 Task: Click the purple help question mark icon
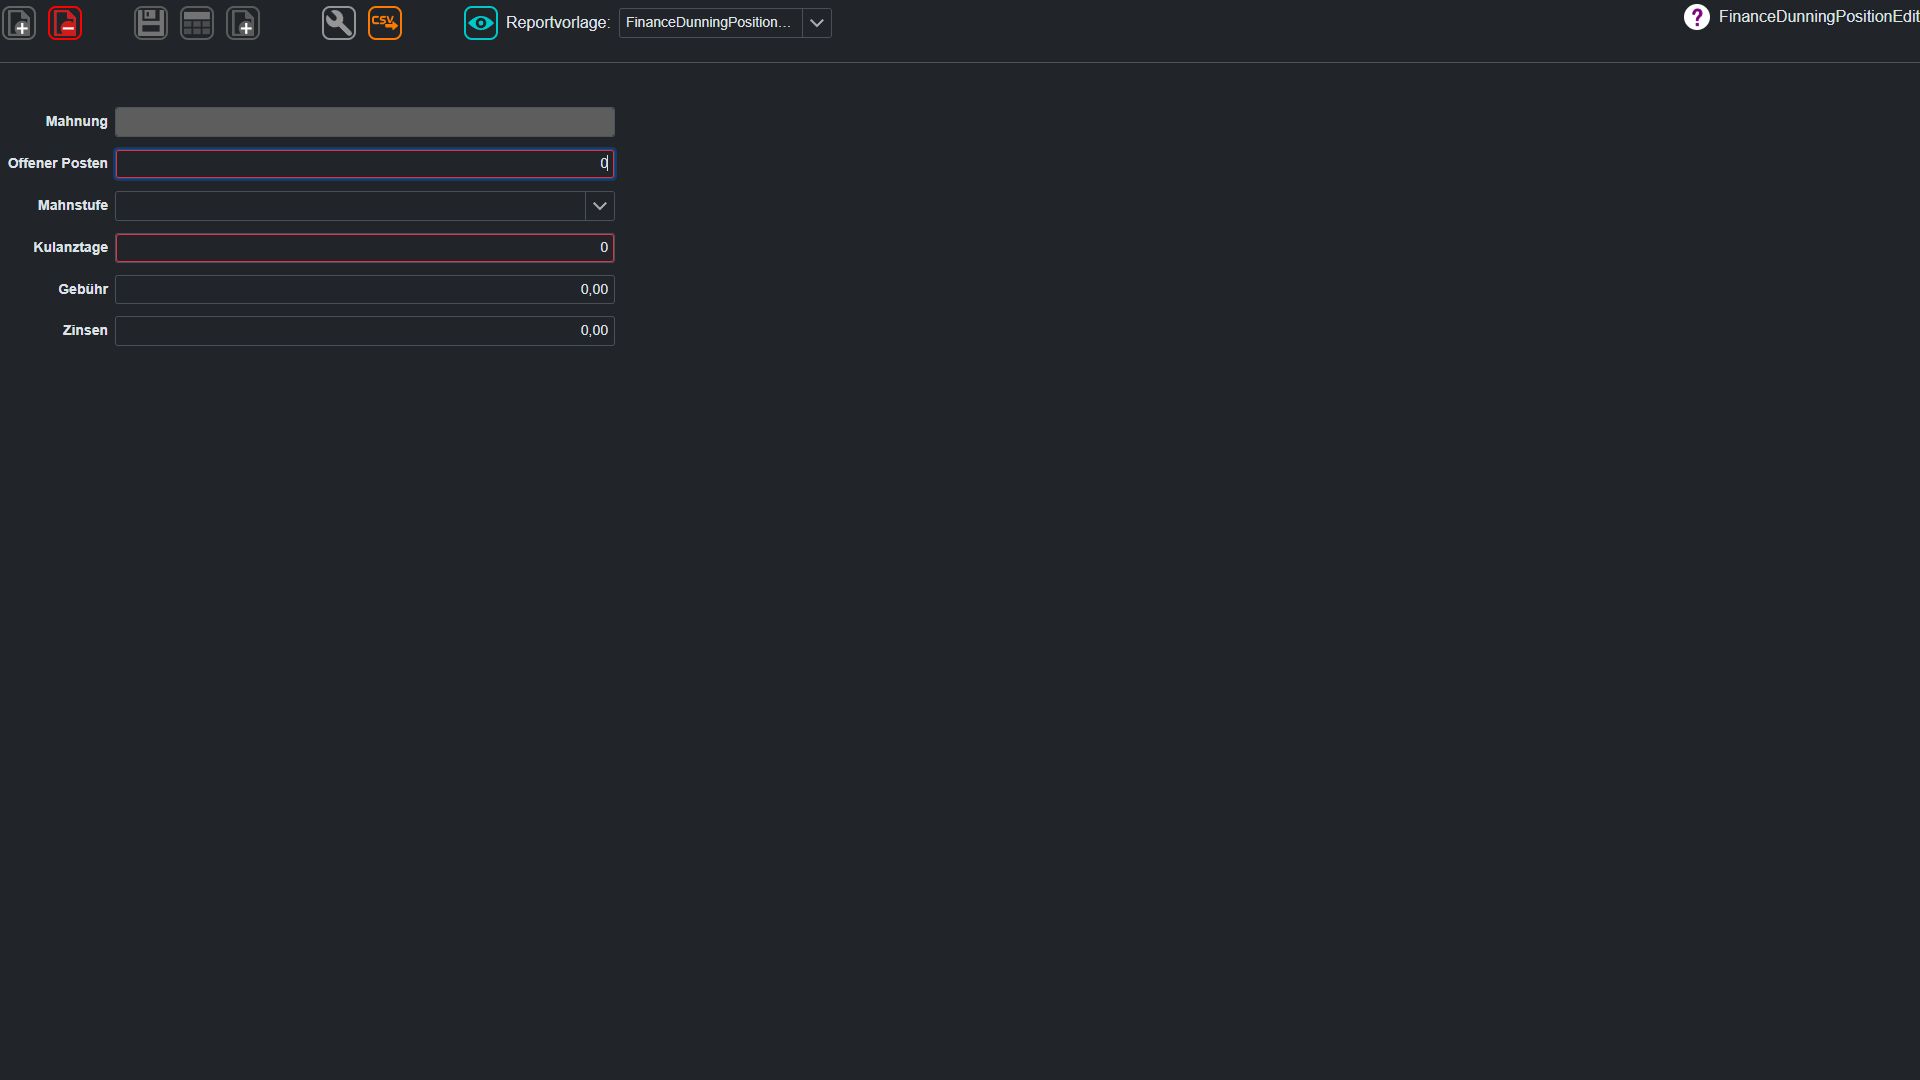[1697, 17]
